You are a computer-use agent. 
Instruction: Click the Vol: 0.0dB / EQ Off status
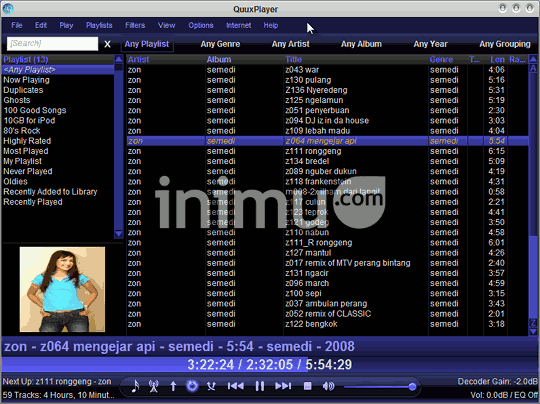(504, 395)
